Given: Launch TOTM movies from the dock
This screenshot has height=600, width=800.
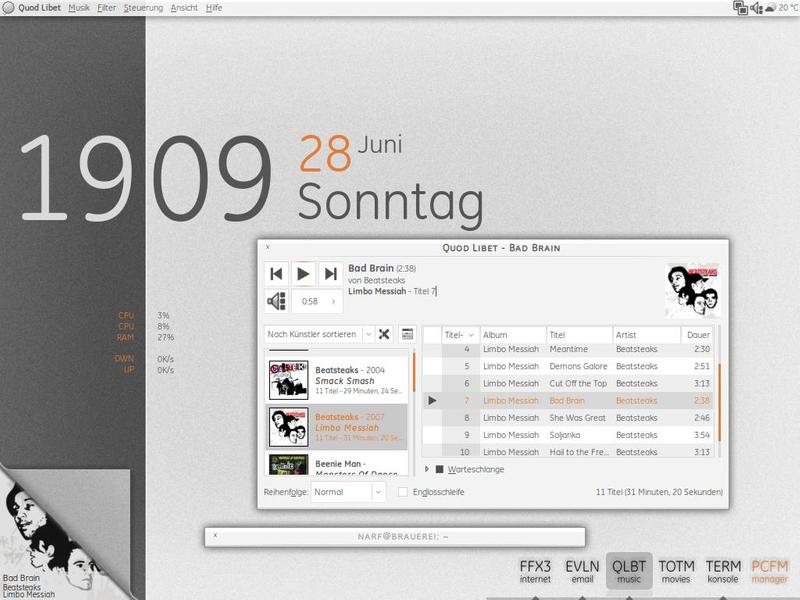Looking at the screenshot, I should tap(676, 571).
